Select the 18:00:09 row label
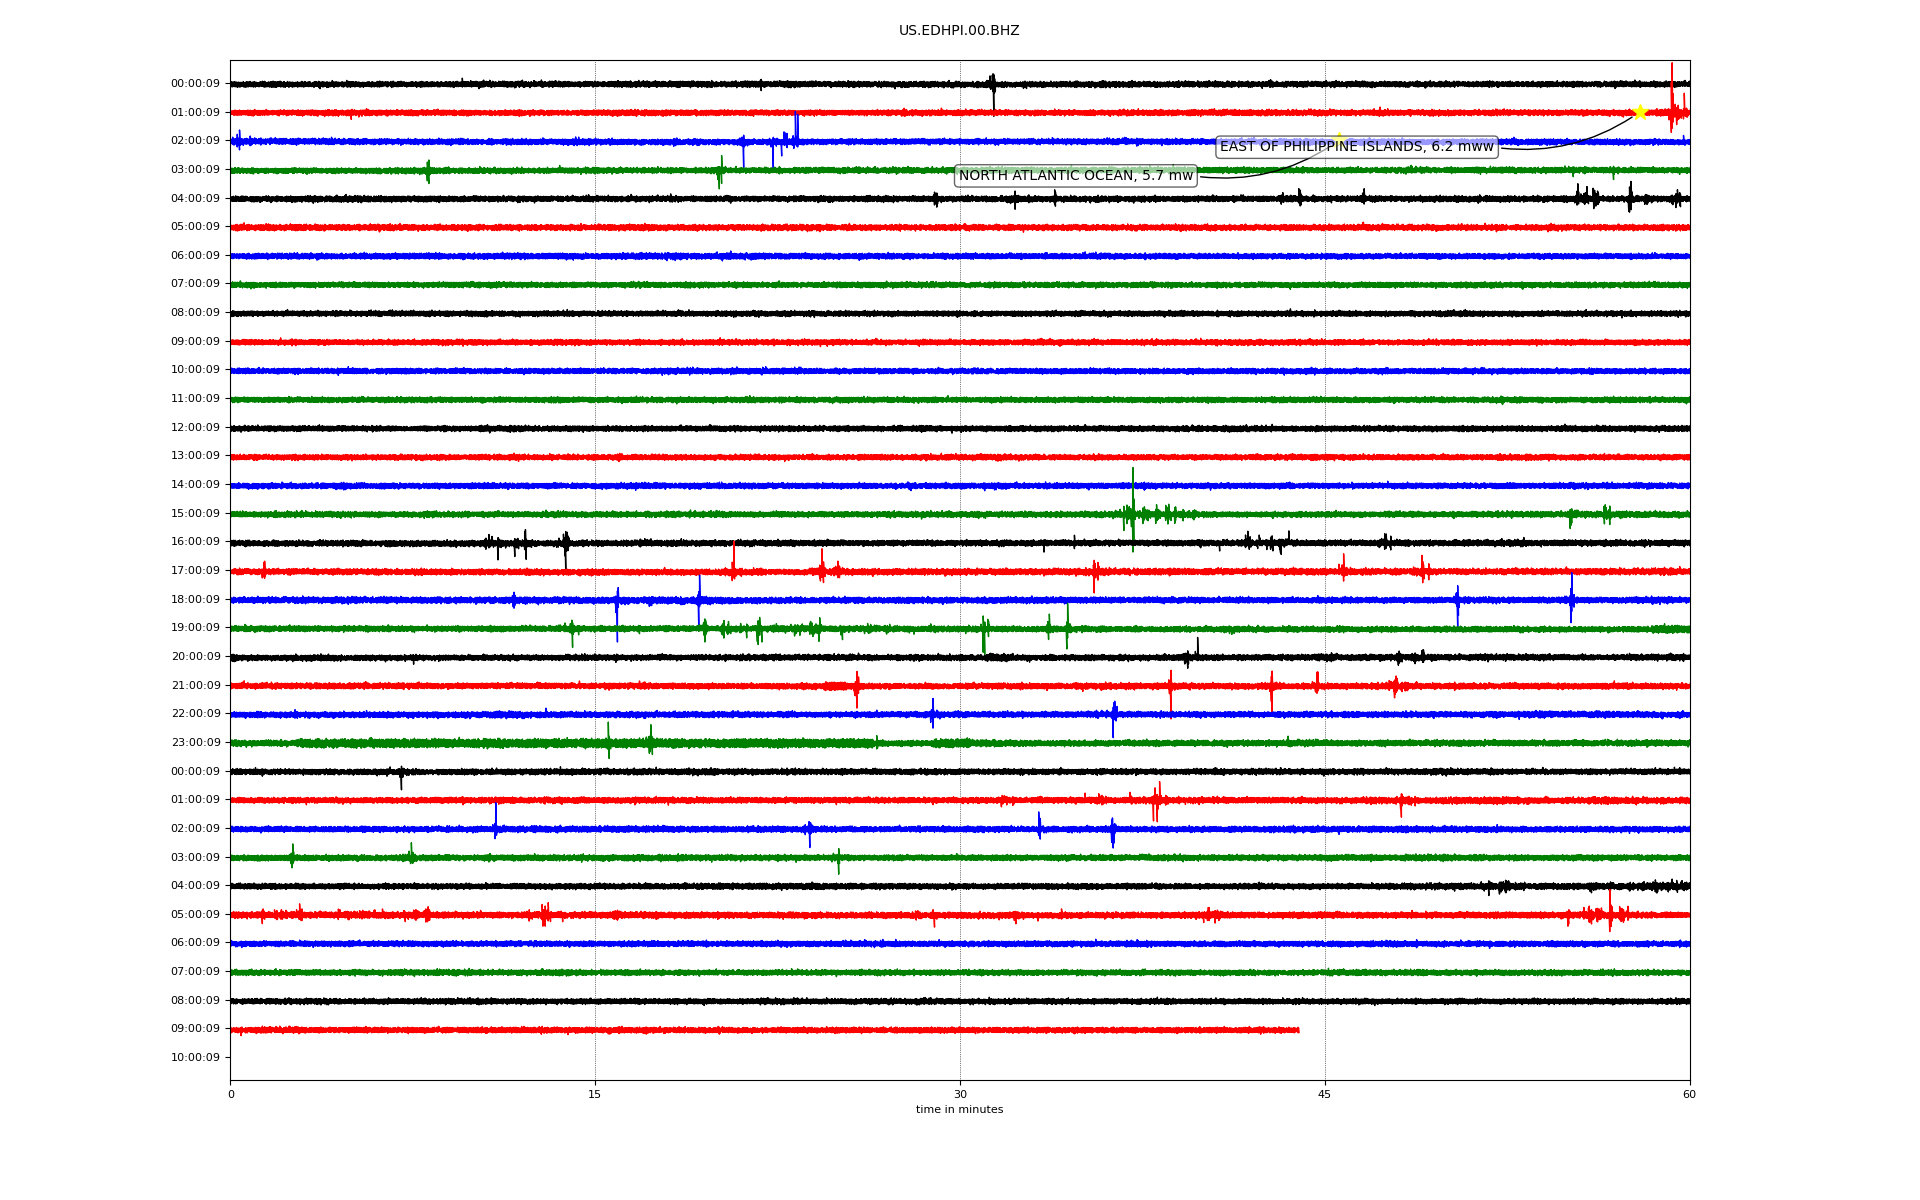Screen dimensions: 1920x1200 click(x=195, y=600)
